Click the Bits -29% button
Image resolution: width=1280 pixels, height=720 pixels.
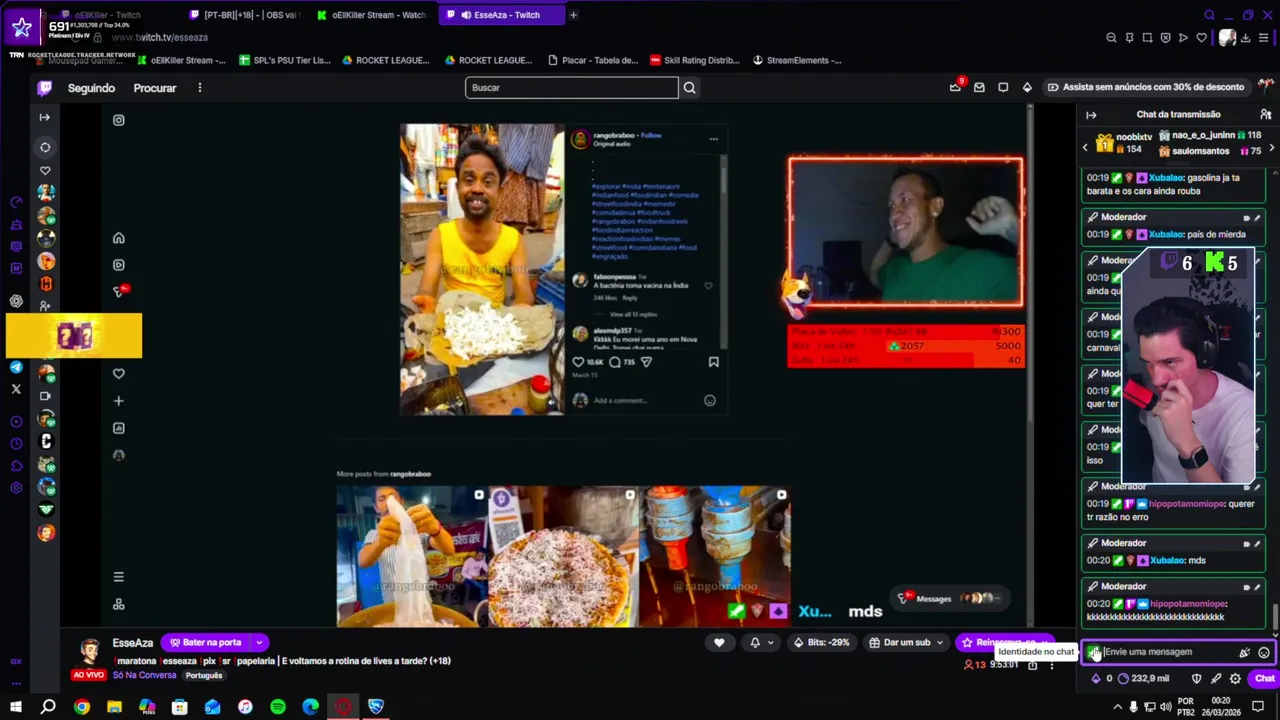click(x=822, y=642)
